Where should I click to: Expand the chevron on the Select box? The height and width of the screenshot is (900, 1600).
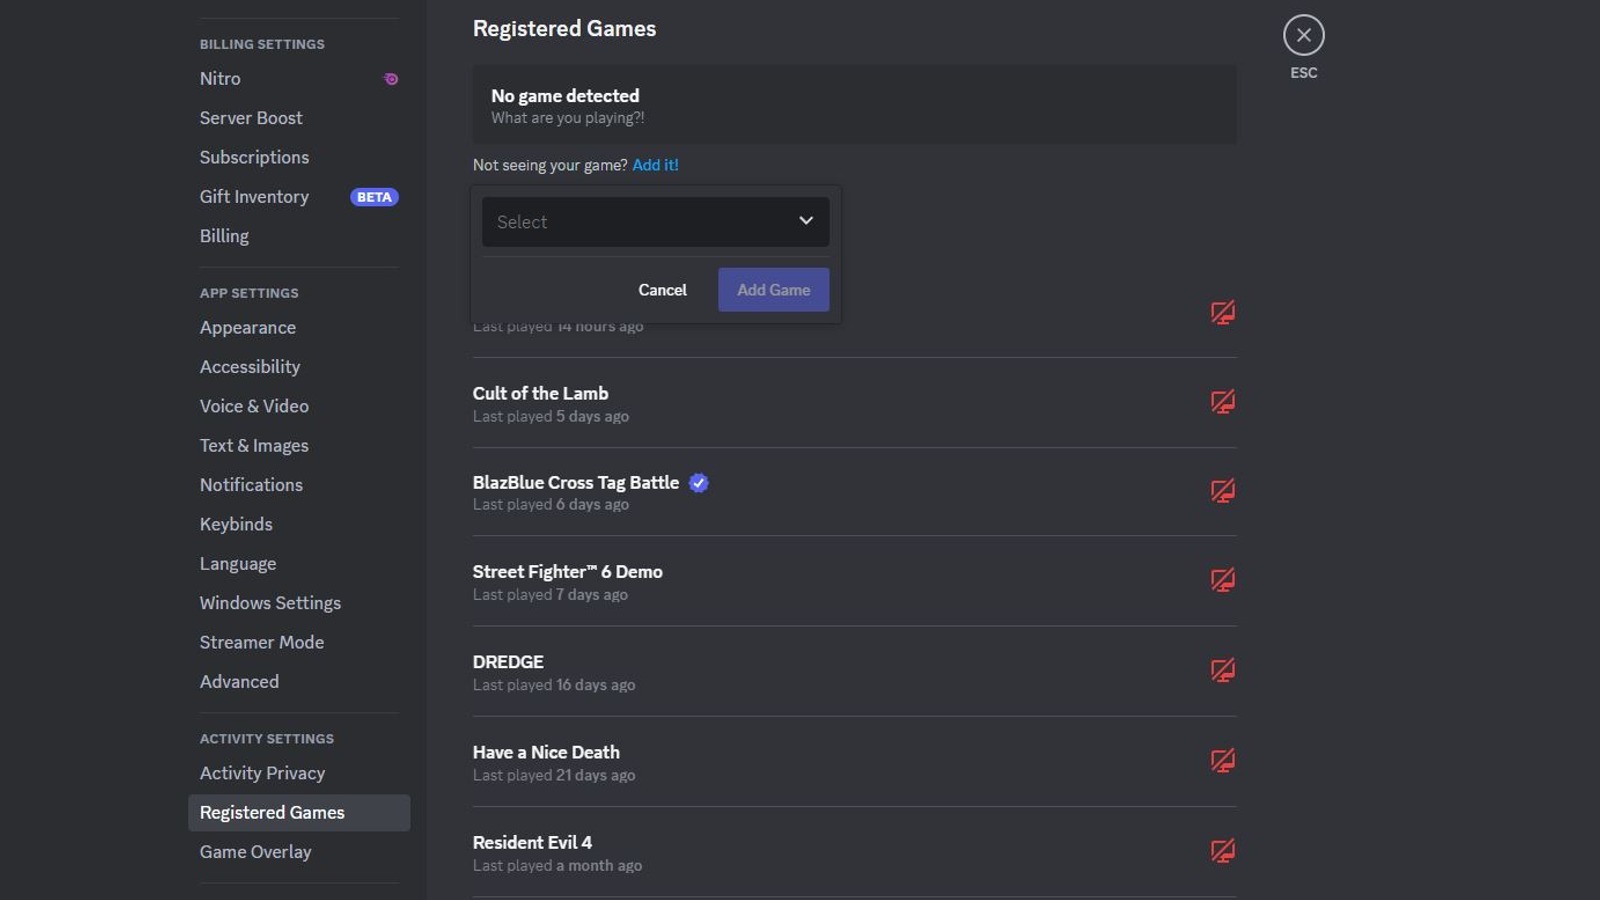806,221
